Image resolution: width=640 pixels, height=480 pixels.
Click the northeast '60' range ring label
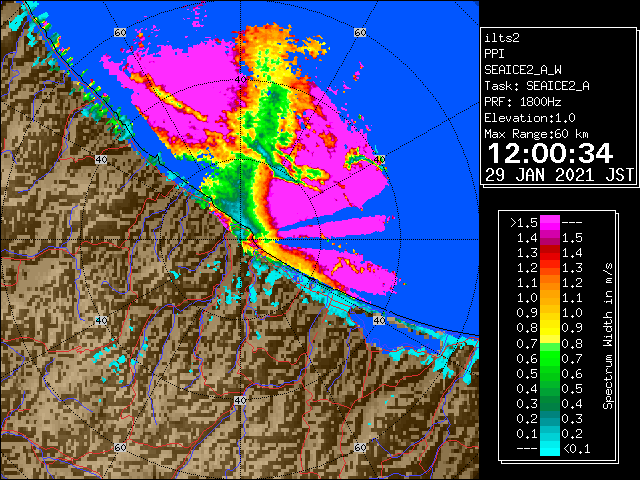click(x=360, y=33)
